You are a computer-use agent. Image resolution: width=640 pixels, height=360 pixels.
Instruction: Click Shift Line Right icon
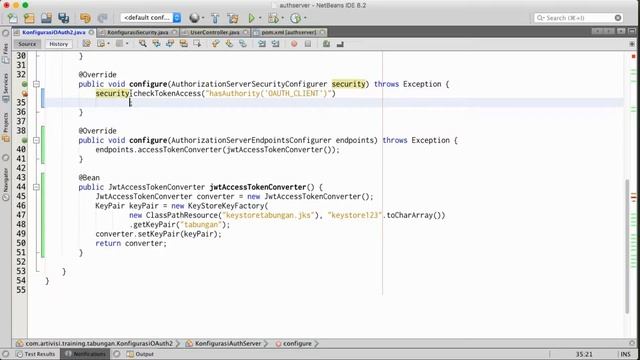pyautogui.click(x=276, y=44)
